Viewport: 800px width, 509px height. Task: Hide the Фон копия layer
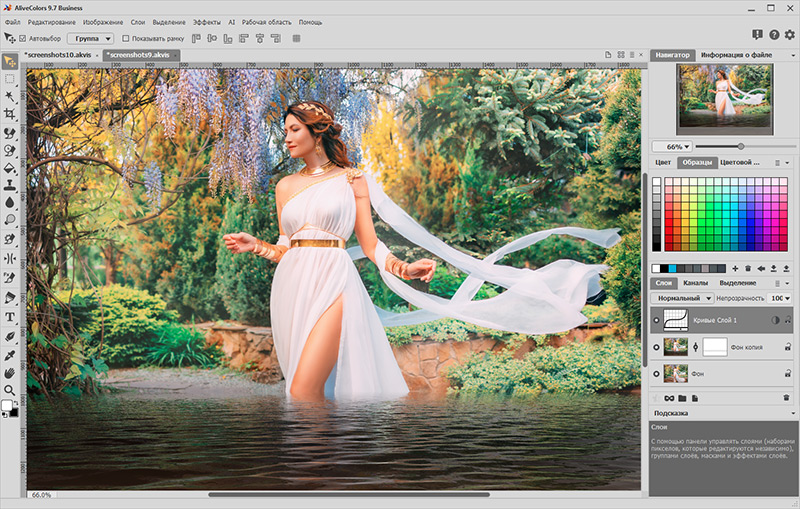coord(657,347)
